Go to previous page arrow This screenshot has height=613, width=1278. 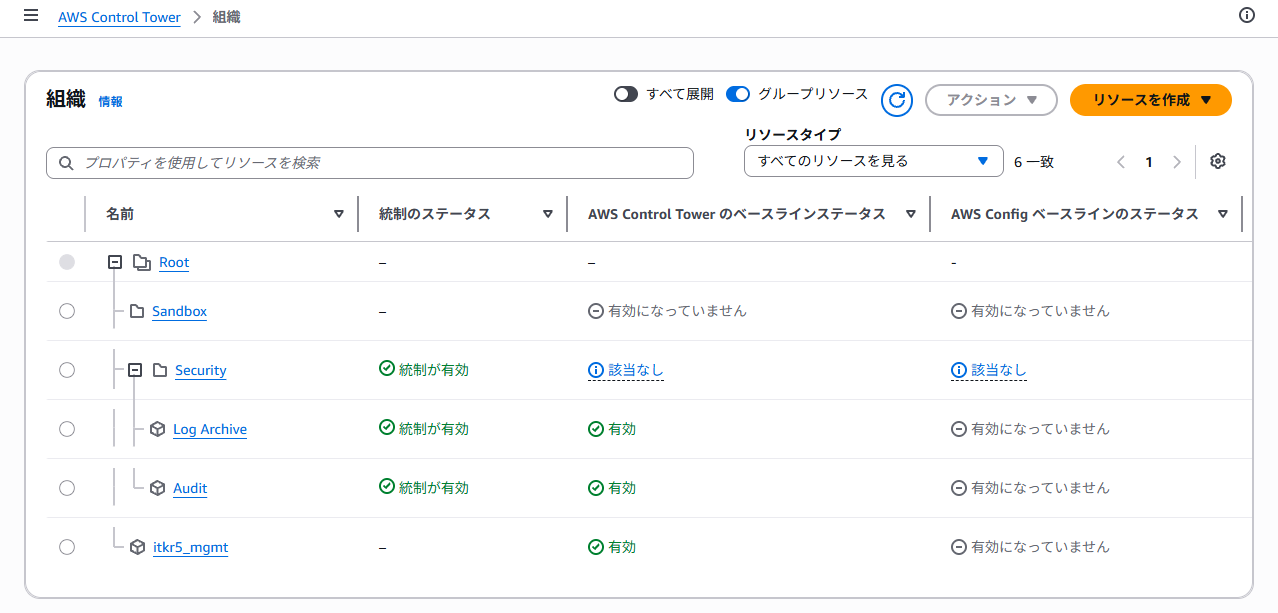[1121, 162]
